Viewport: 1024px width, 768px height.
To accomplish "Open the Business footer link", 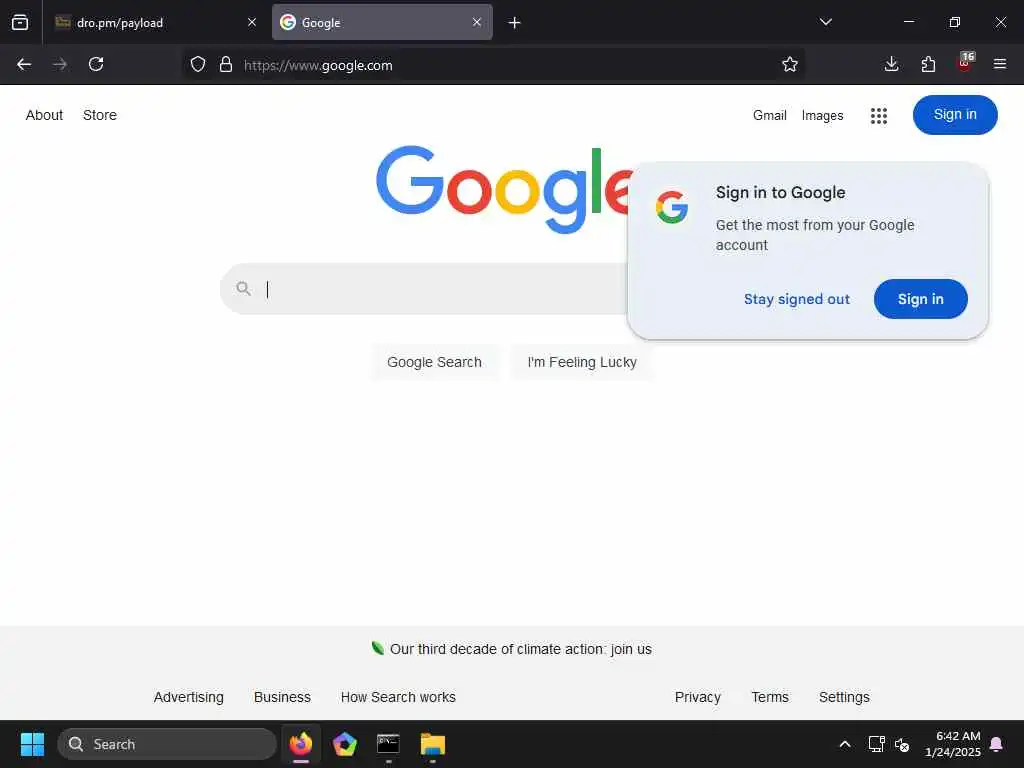I will tap(282, 697).
